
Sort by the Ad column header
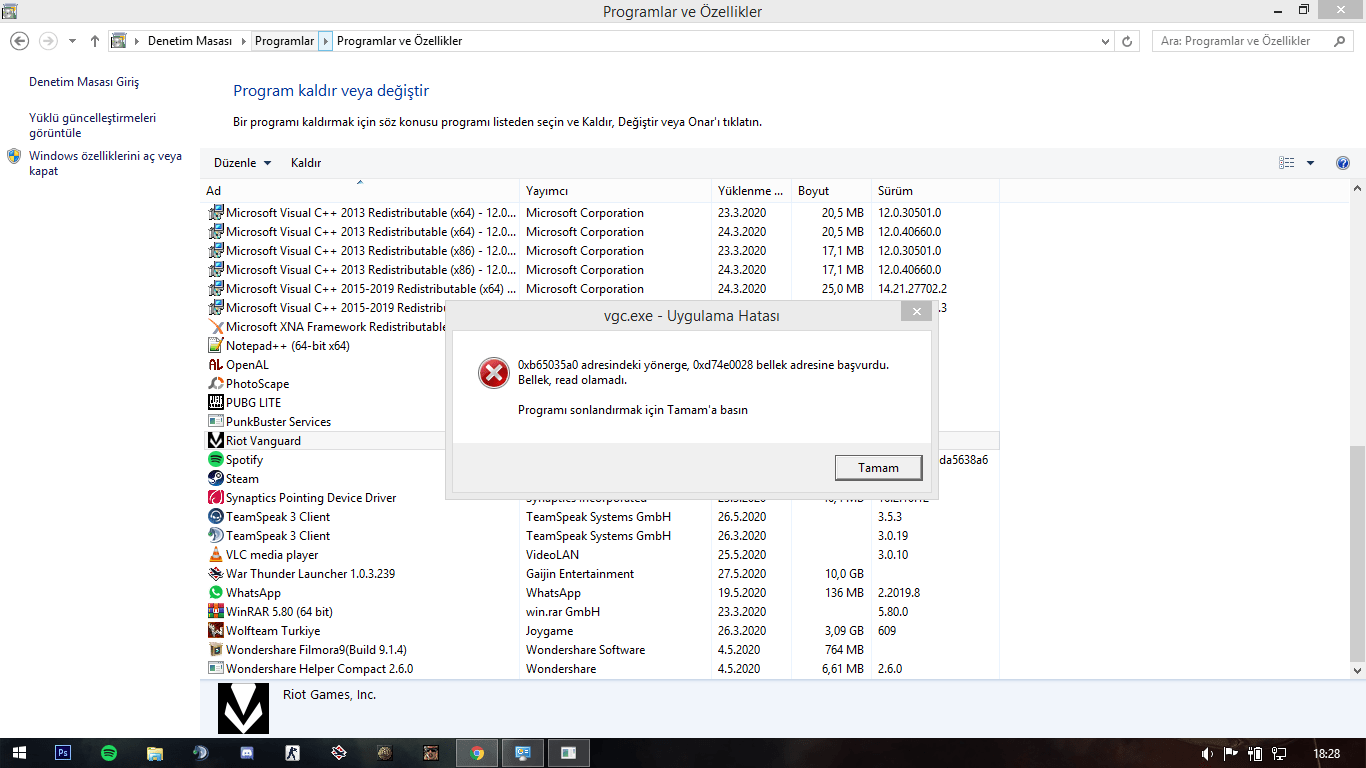click(x=360, y=191)
